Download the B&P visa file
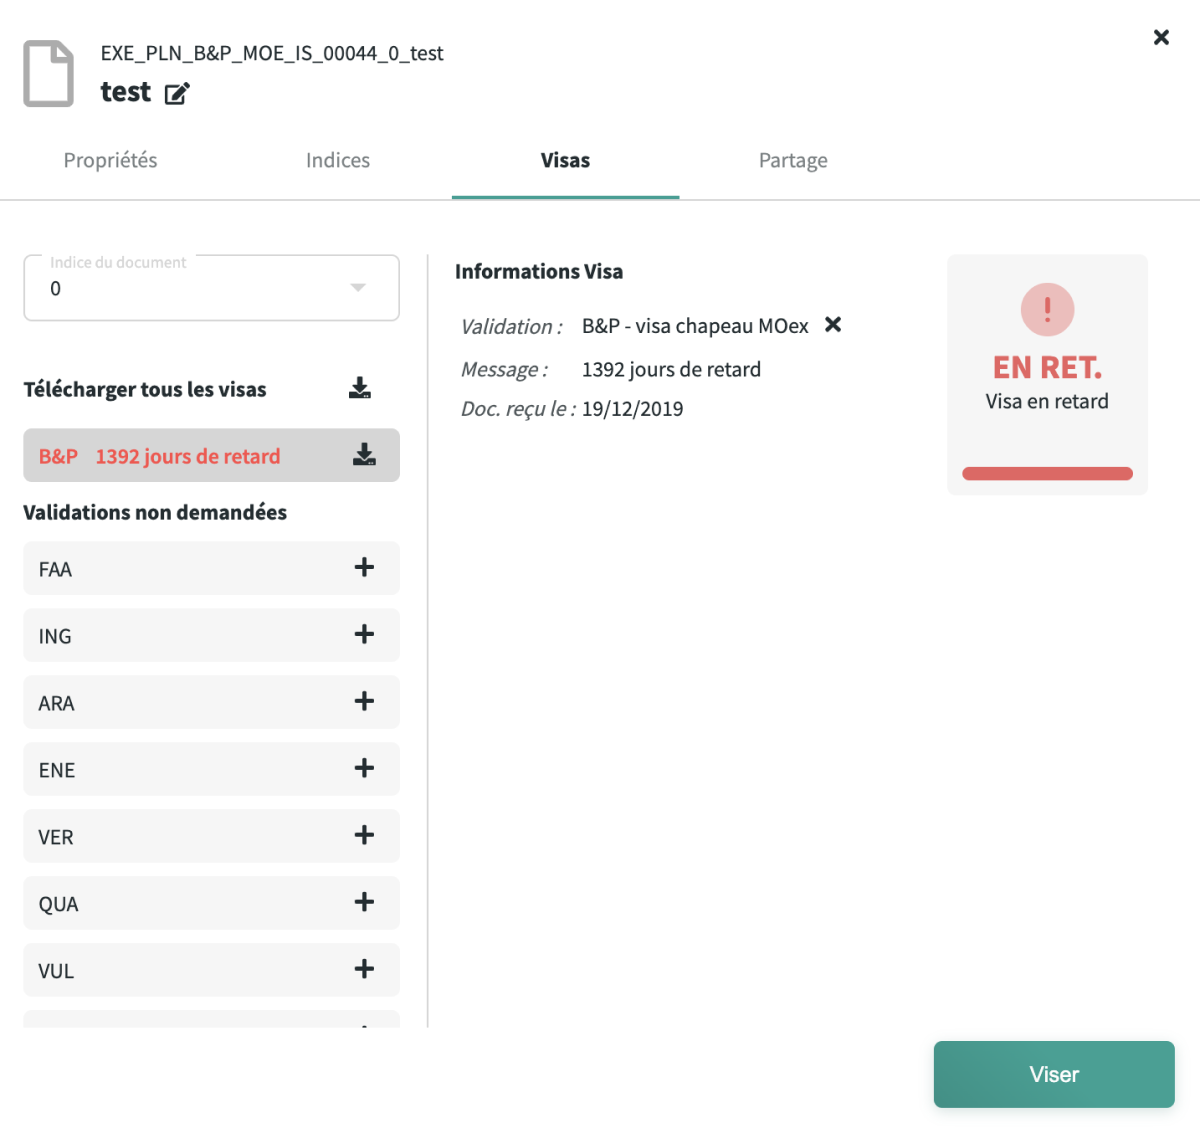The width and height of the screenshot is (1200, 1128). click(x=364, y=455)
